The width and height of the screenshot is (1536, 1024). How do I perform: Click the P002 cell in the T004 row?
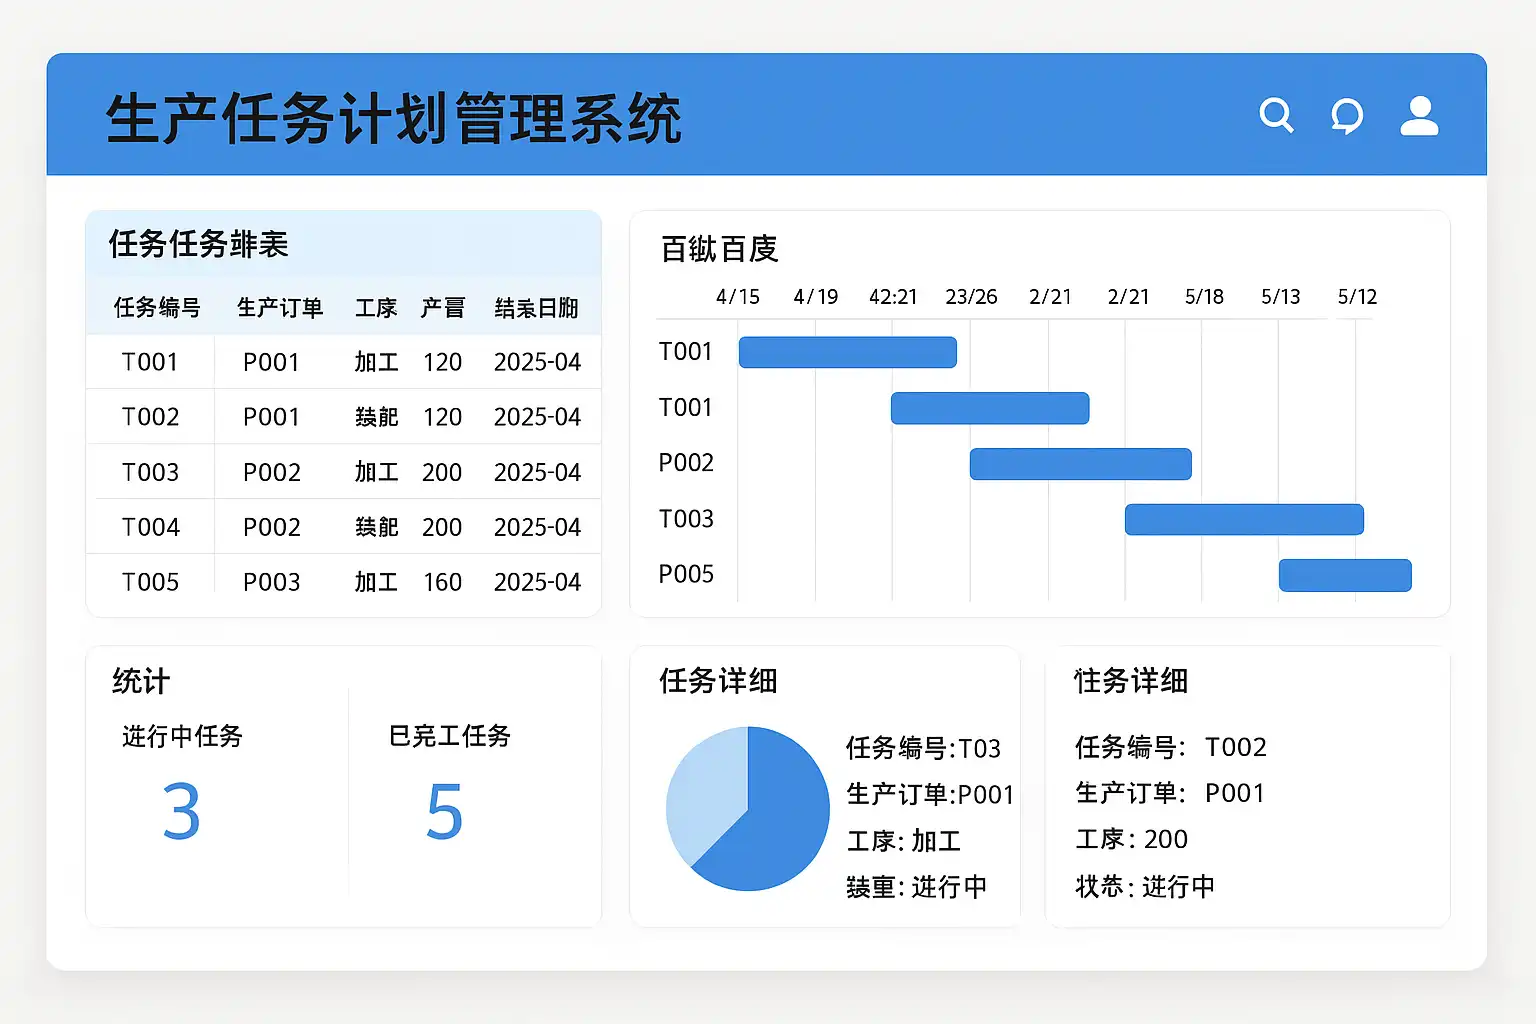pos(271,527)
